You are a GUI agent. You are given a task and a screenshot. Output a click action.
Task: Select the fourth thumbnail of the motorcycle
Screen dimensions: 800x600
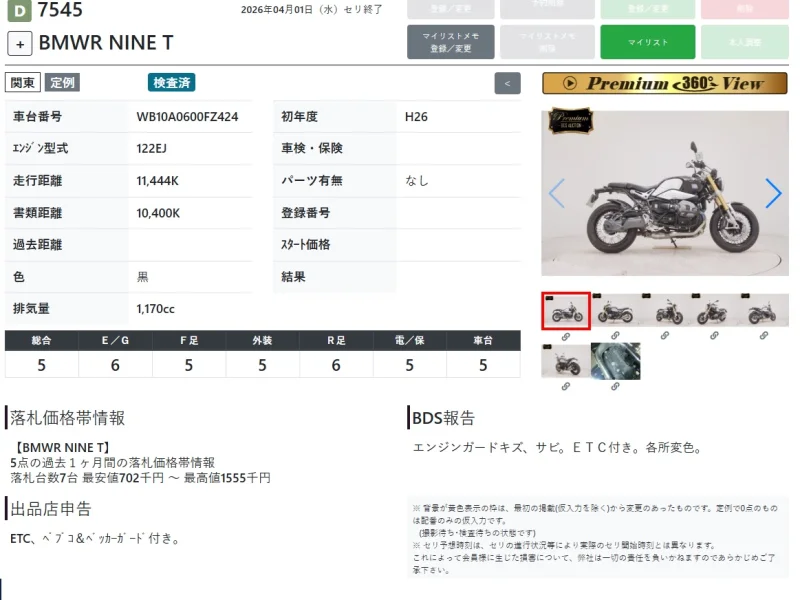[x=714, y=310]
